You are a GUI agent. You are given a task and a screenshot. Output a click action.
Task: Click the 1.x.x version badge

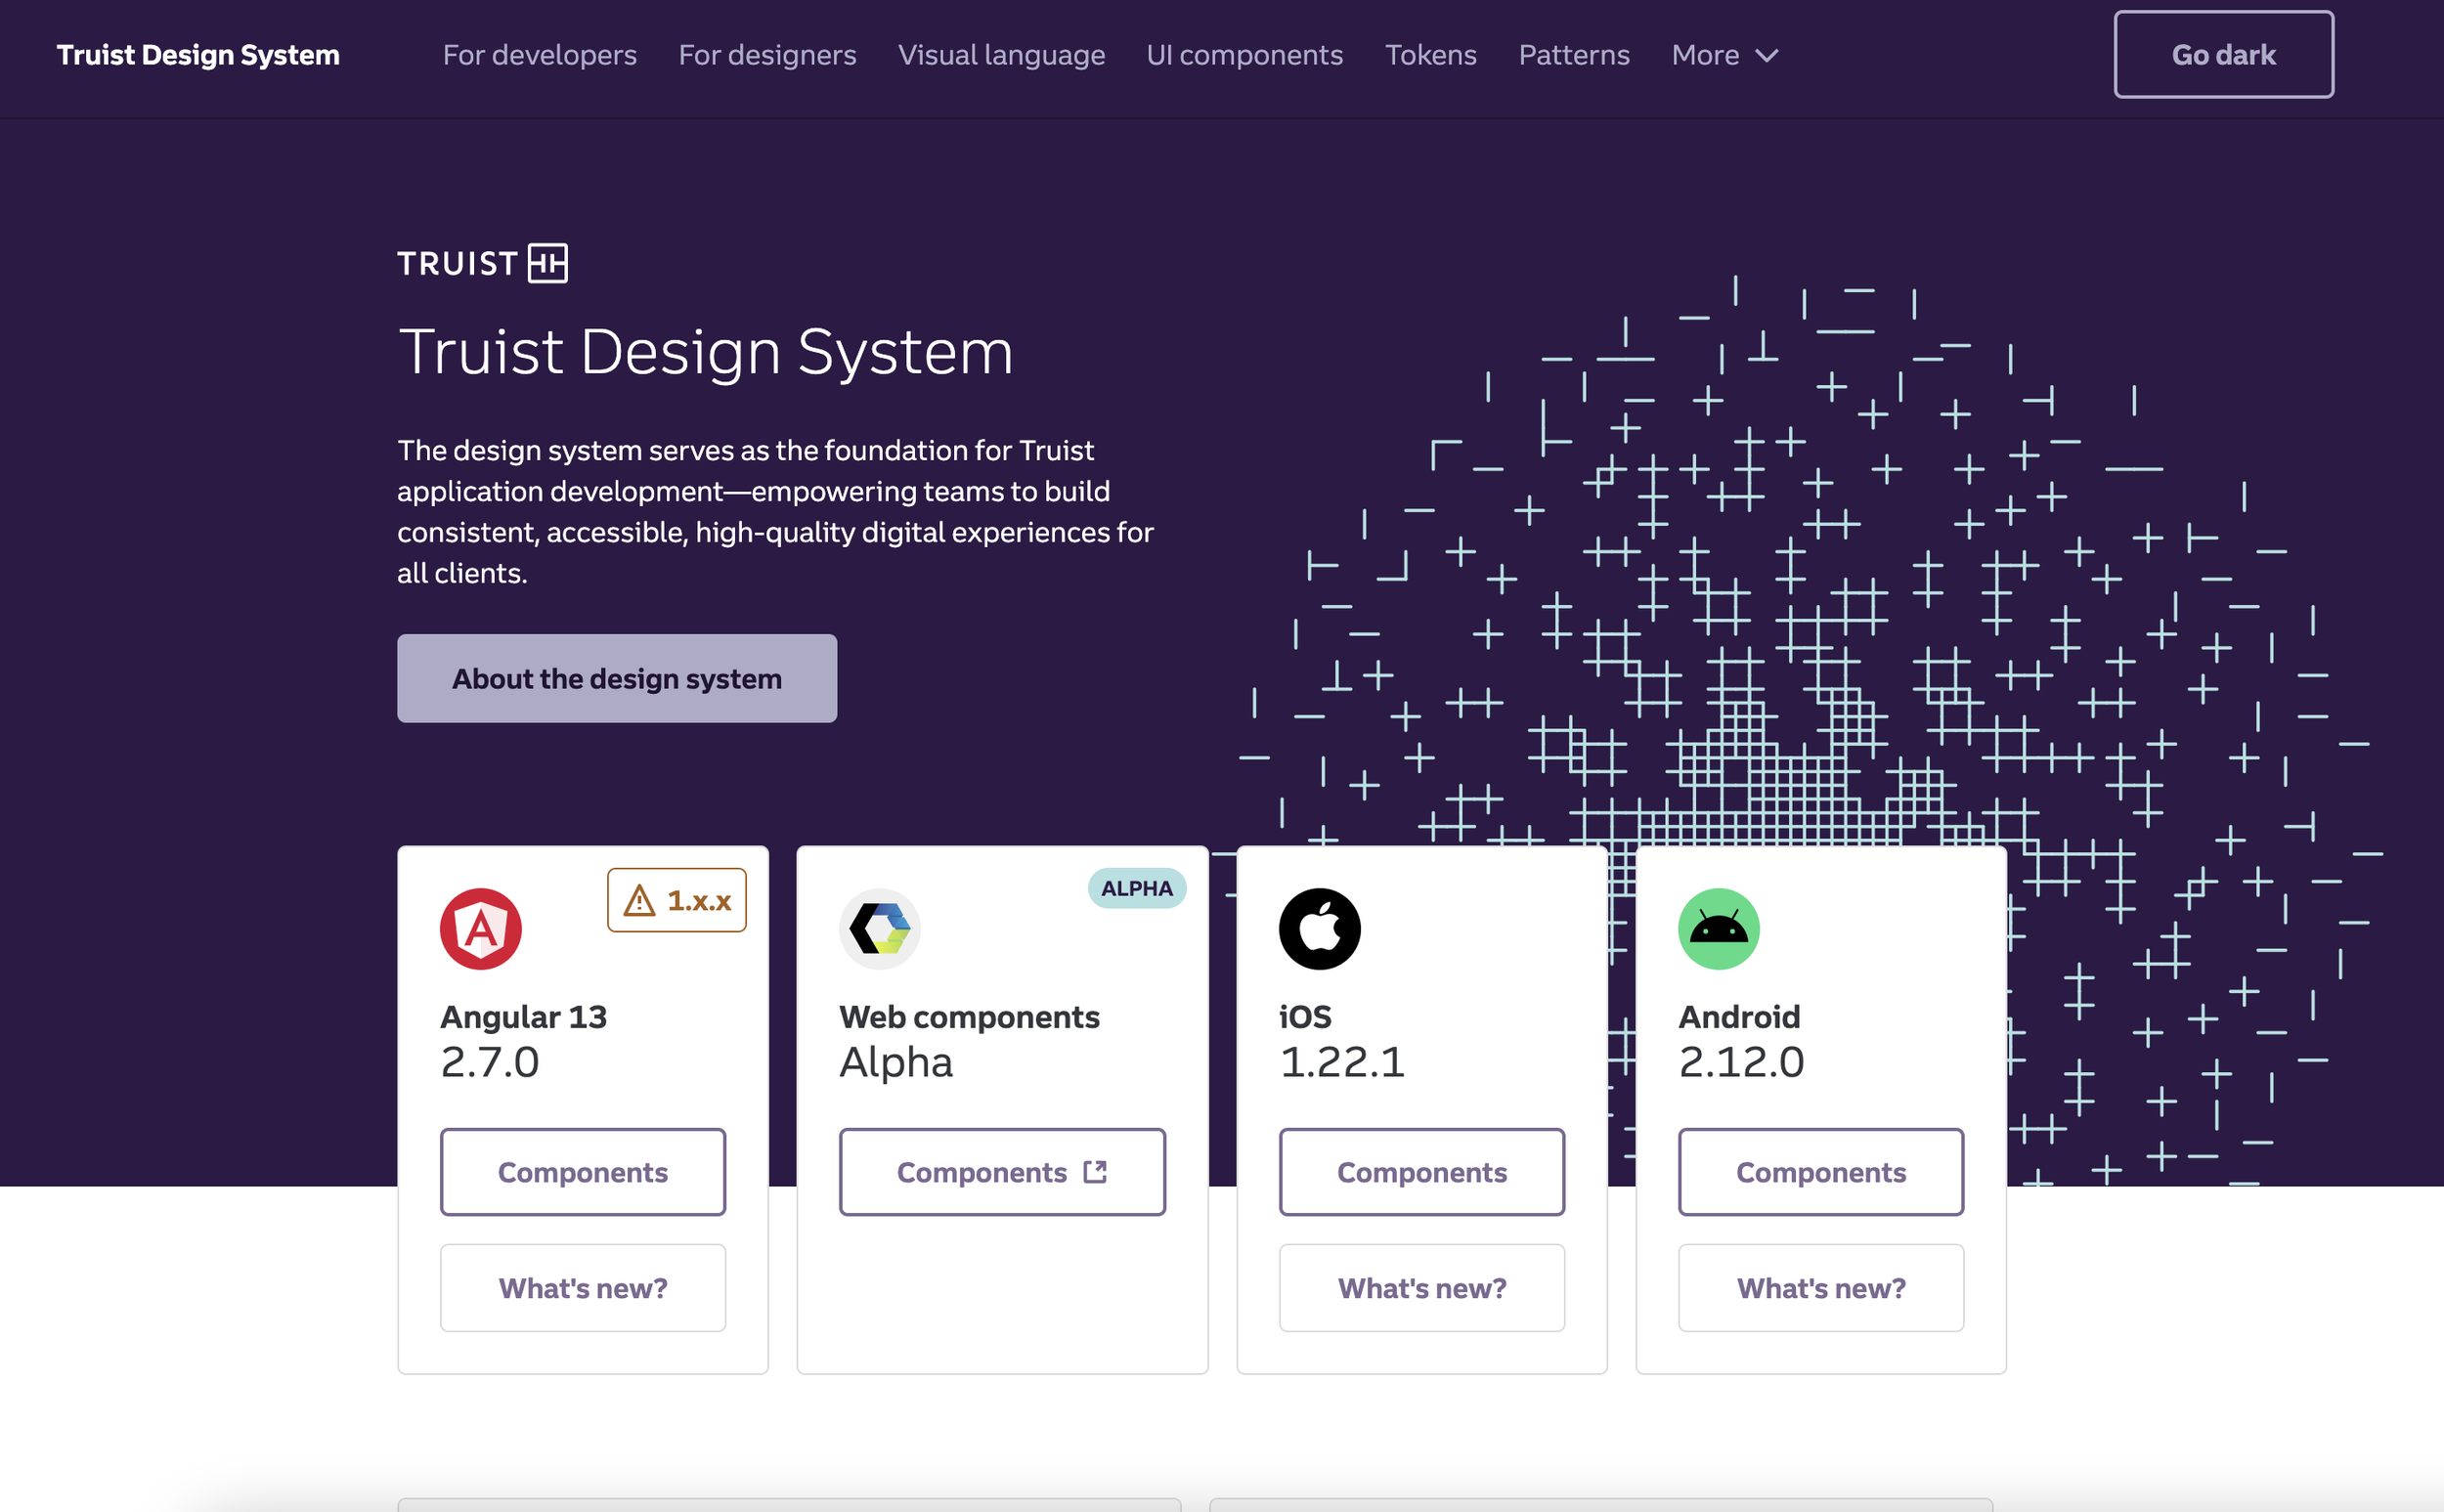point(677,900)
